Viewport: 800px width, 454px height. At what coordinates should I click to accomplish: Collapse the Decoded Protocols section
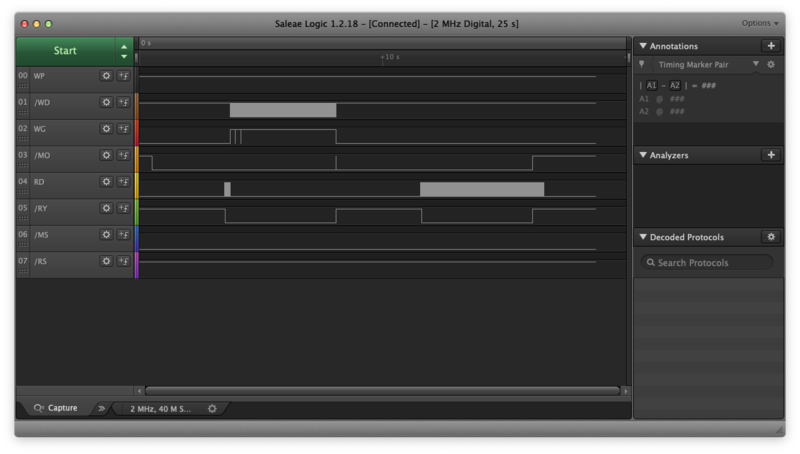tap(643, 237)
